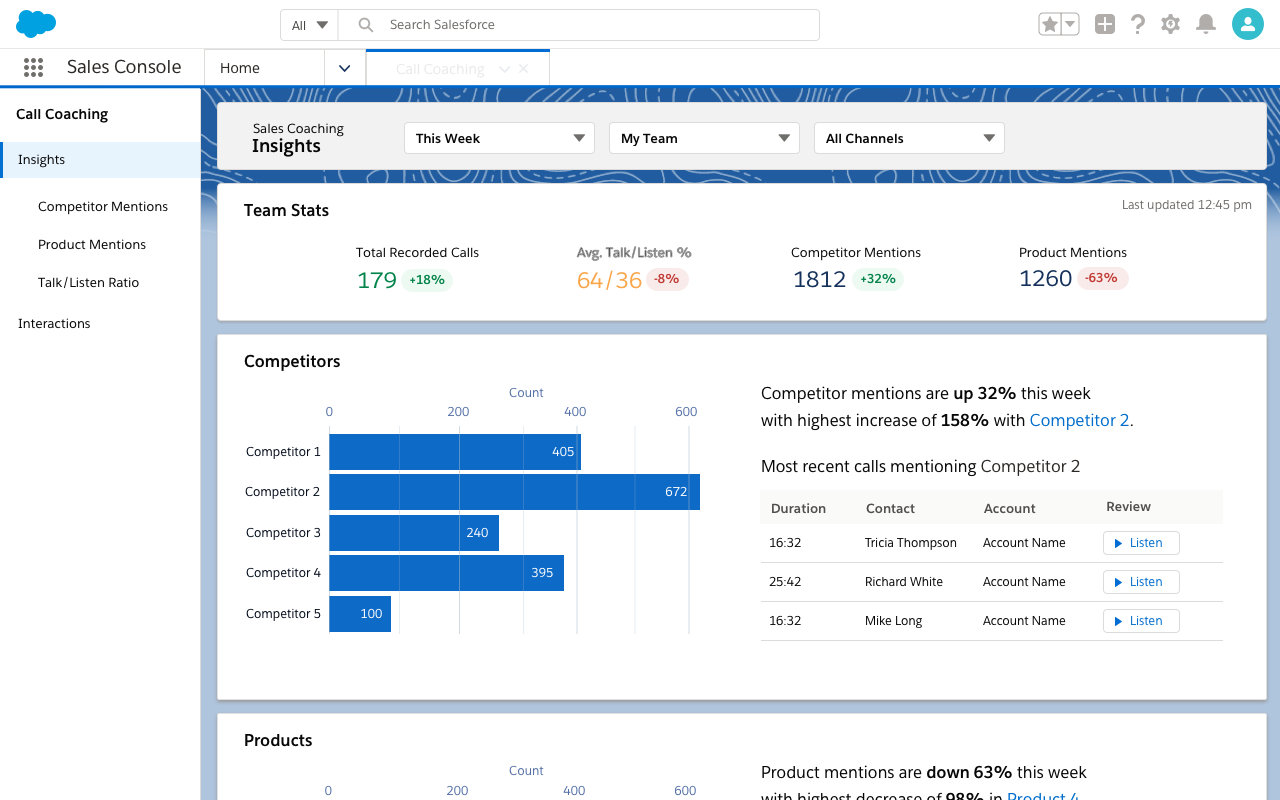View notifications bell icon
The image size is (1280, 800).
pos(1206,25)
